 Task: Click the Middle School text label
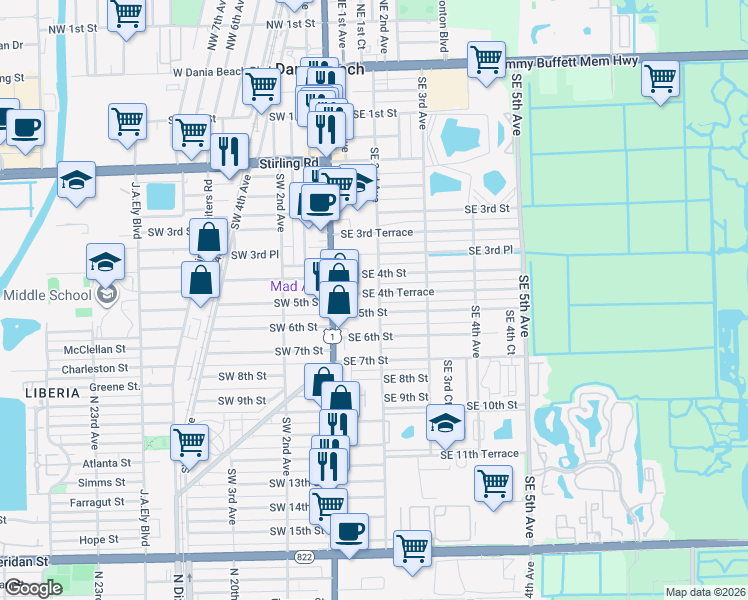[47, 295]
